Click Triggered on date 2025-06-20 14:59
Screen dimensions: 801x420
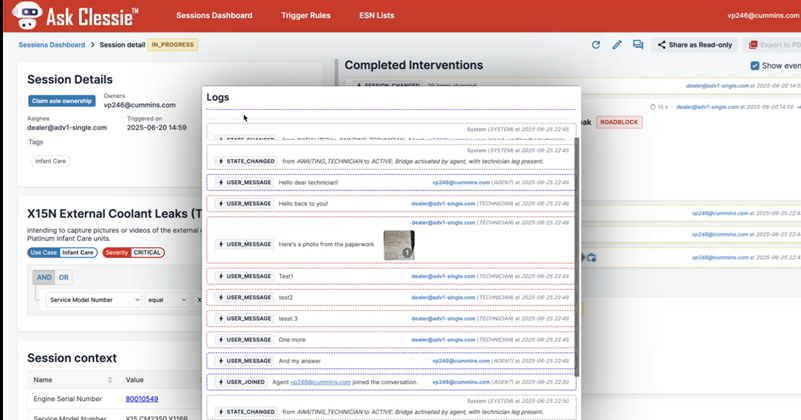pyautogui.click(x=157, y=128)
